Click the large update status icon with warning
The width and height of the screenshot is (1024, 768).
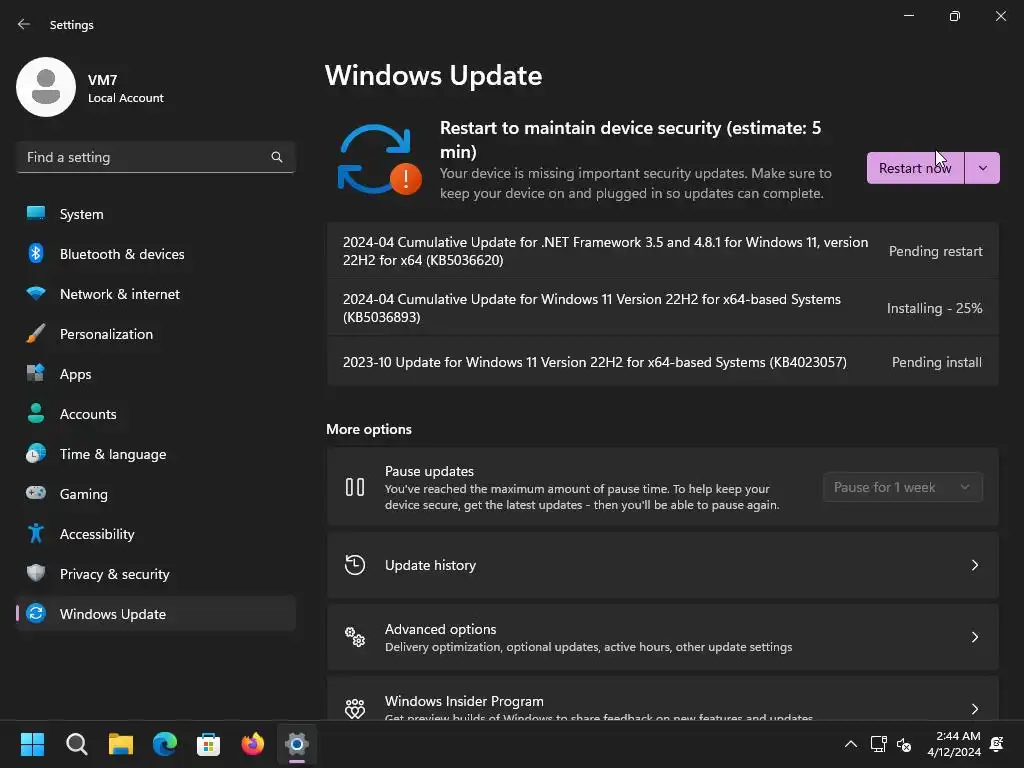(379, 159)
